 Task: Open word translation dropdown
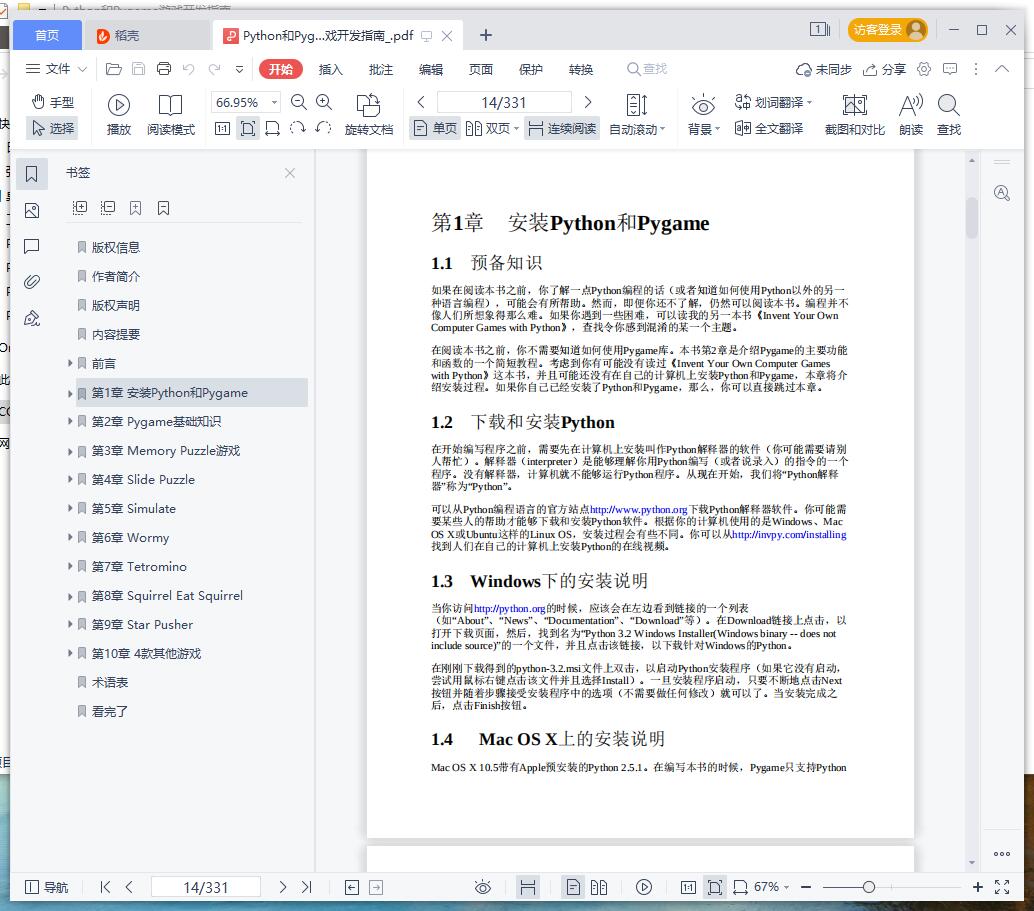tap(773, 102)
